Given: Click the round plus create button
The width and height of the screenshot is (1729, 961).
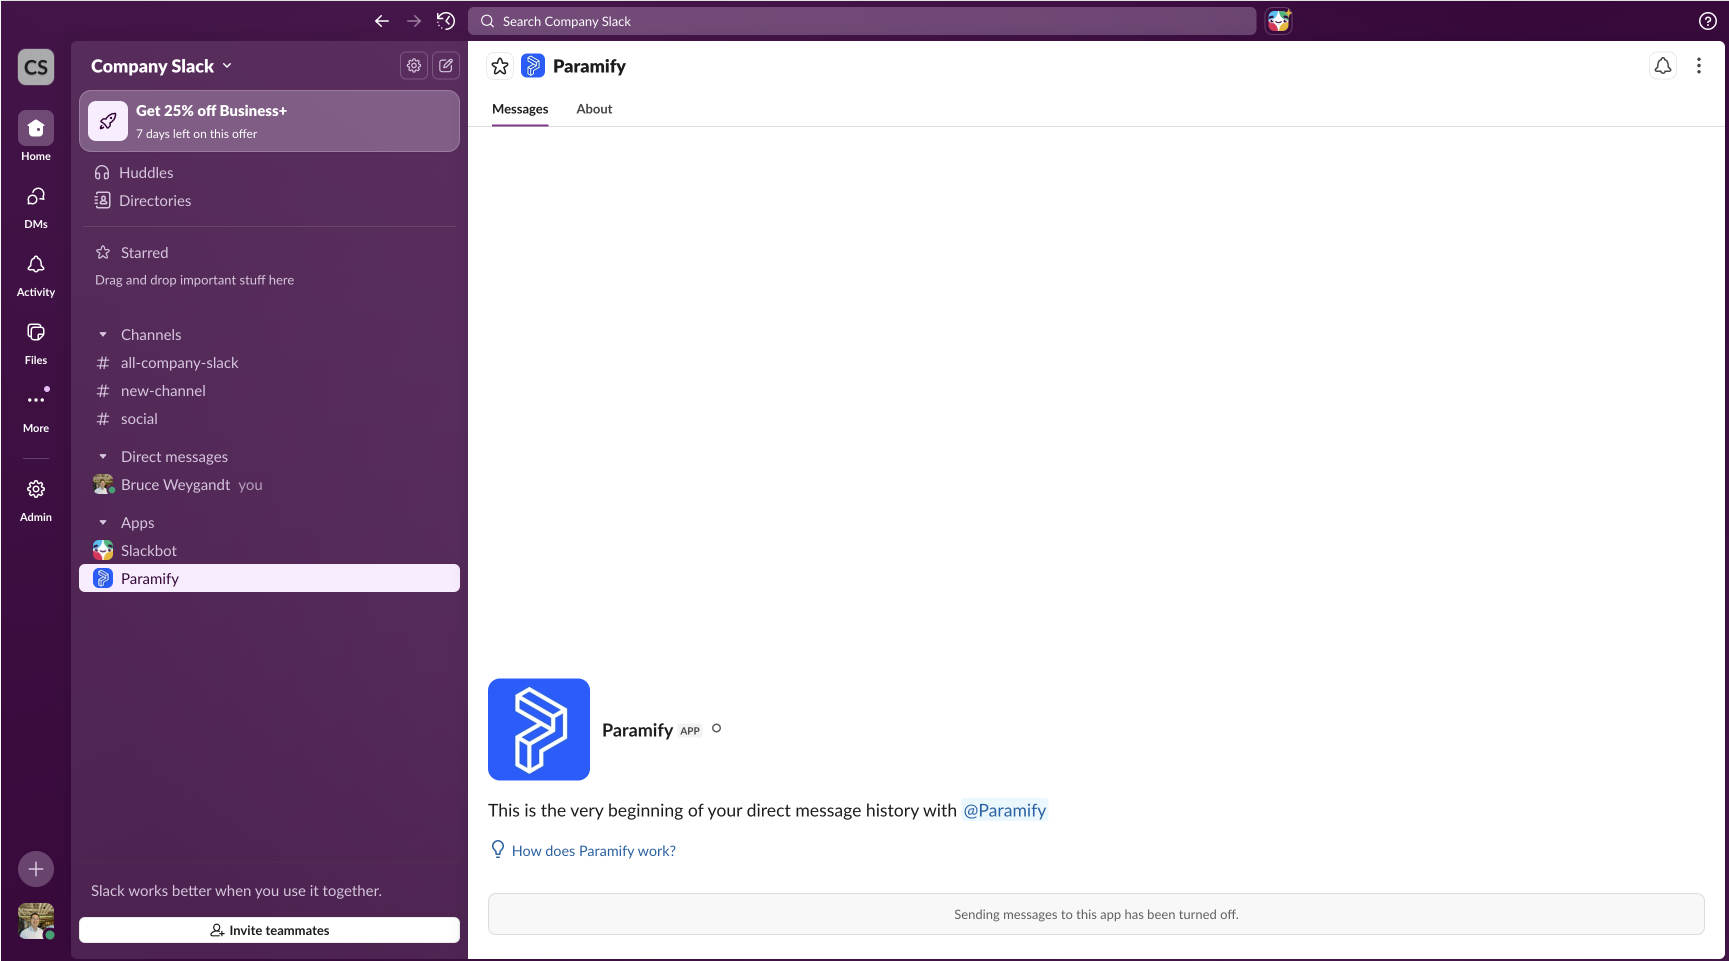Looking at the screenshot, I should point(36,869).
